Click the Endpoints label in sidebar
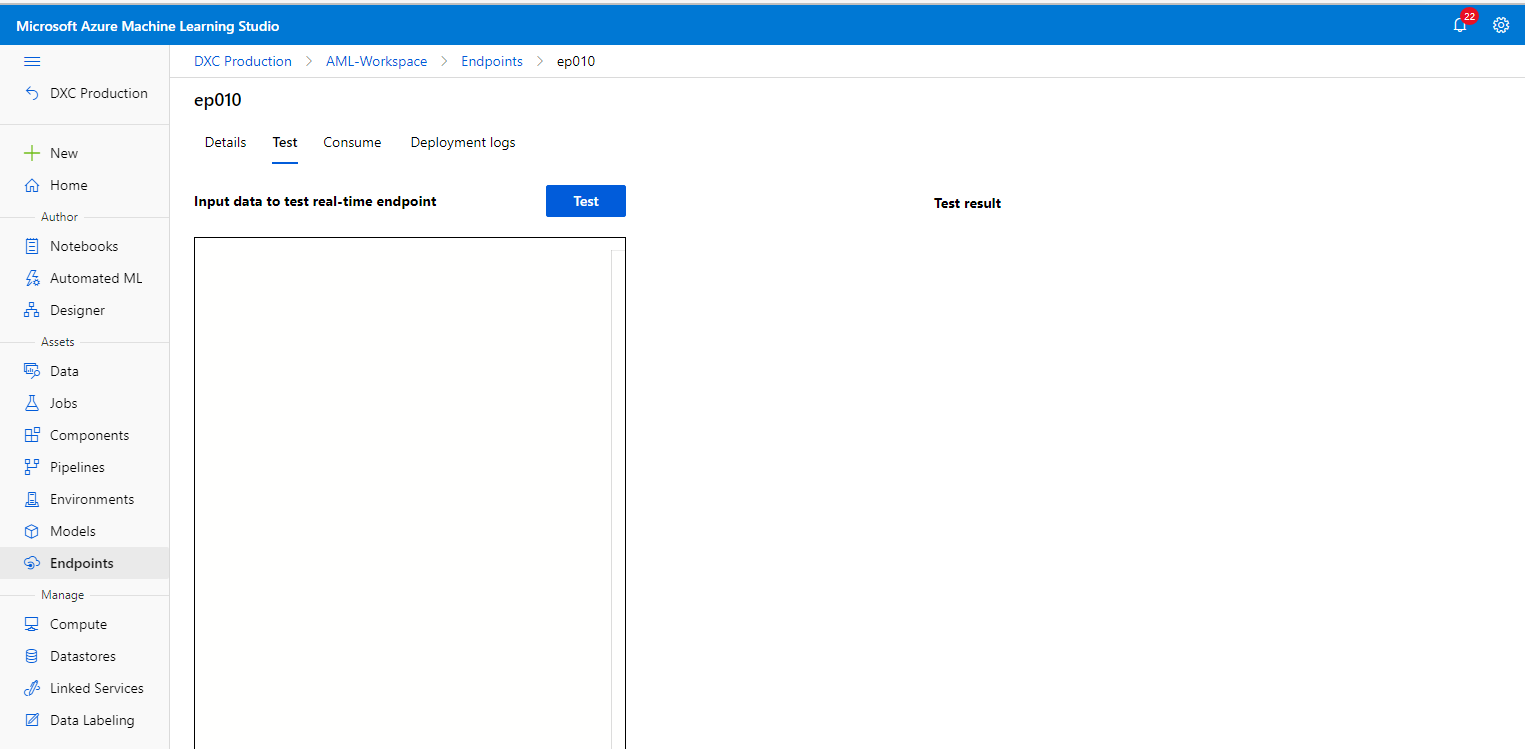Screen dimensions: 1525x749 (82, 563)
